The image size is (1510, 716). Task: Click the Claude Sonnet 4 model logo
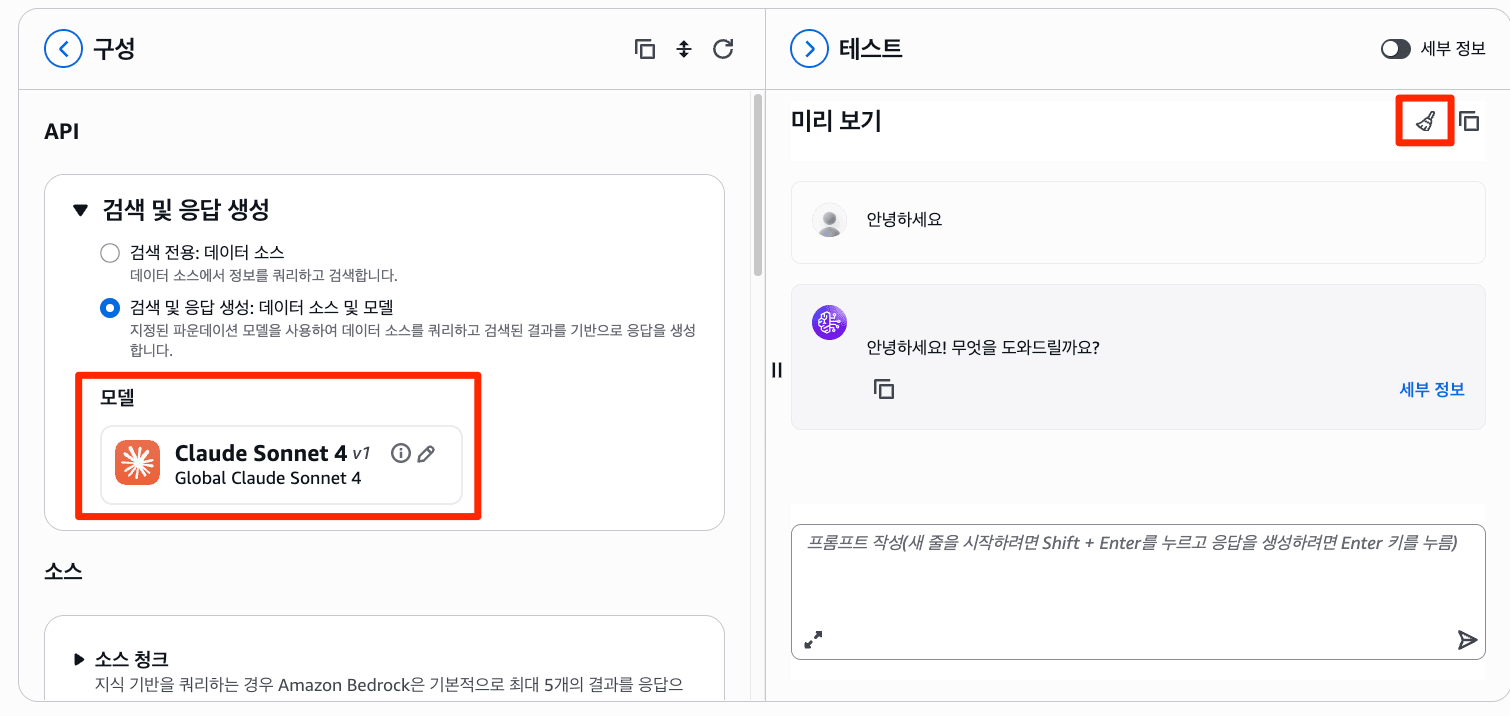[137, 462]
